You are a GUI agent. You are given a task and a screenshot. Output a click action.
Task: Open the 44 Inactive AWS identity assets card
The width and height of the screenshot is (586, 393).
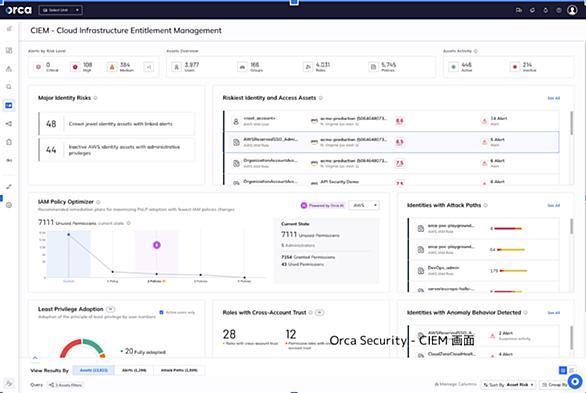click(x=116, y=150)
